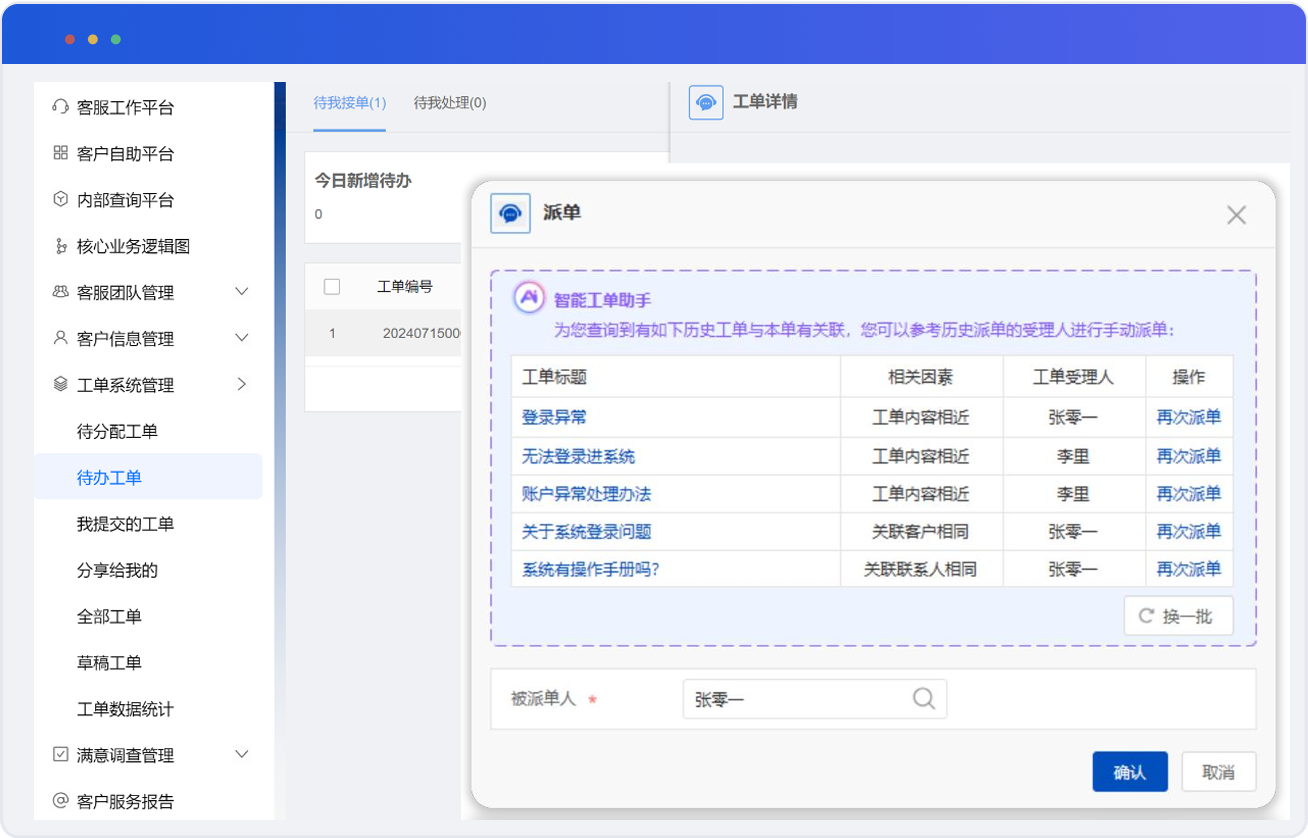The image size is (1308, 838).
Task: Click the green macOS window dot
Action: click(116, 39)
